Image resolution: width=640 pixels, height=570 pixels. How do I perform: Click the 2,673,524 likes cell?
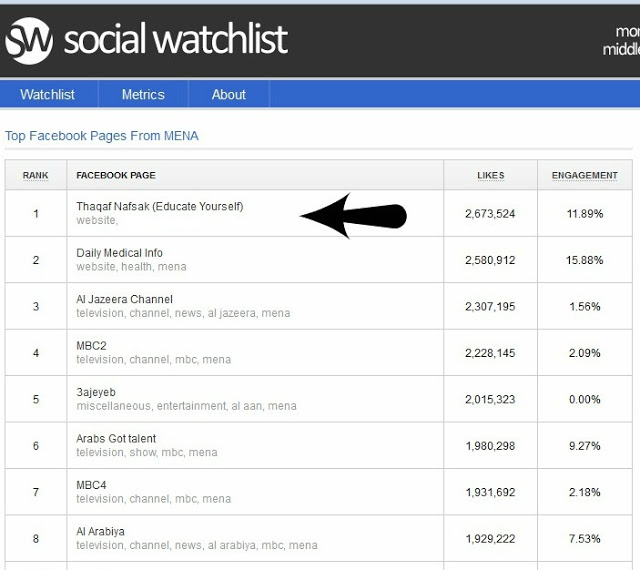click(490, 214)
